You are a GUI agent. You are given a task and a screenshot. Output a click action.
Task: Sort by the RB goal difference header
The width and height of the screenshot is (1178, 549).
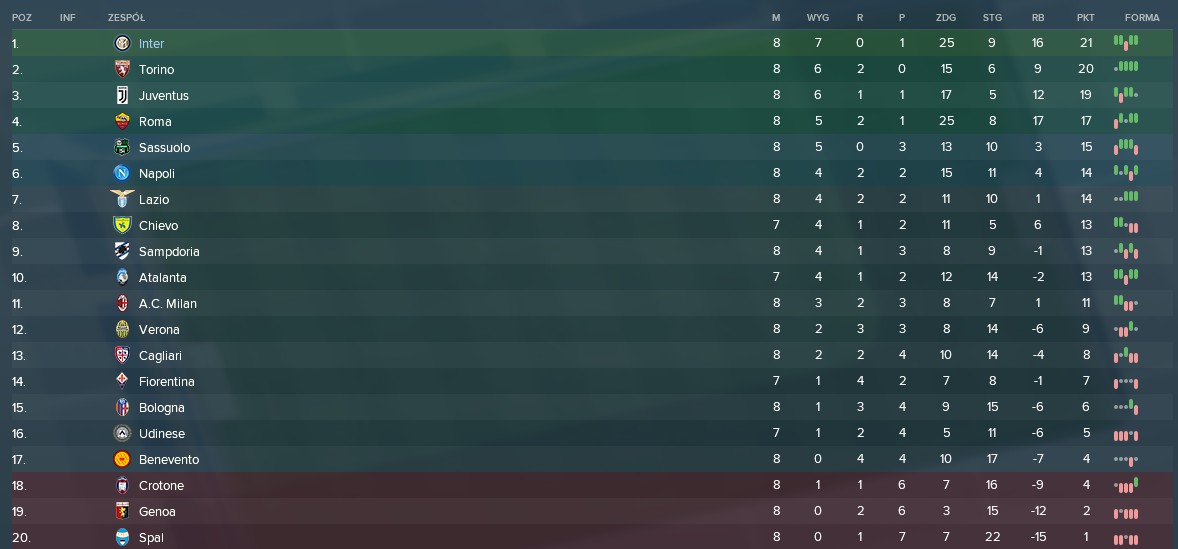coord(1037,18)
